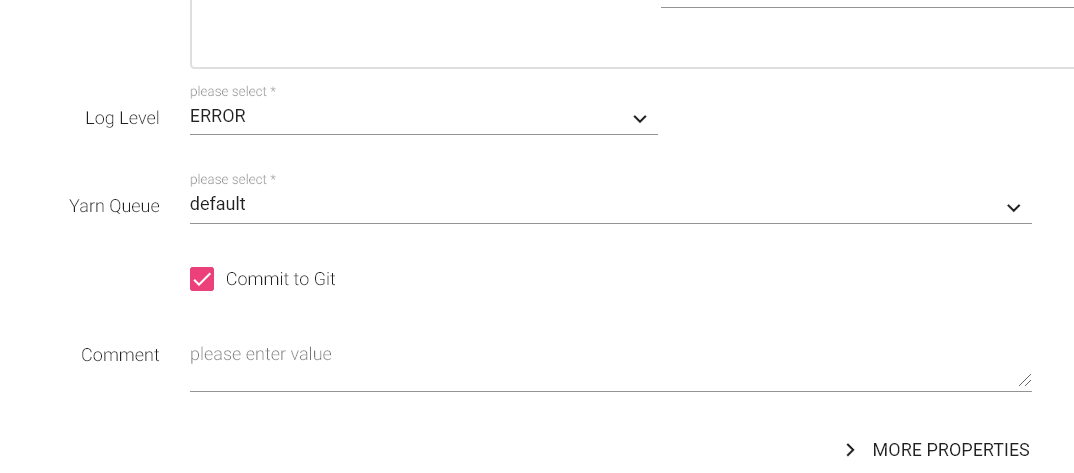Focus the Comment "please enter value" field

click(262, 354)
